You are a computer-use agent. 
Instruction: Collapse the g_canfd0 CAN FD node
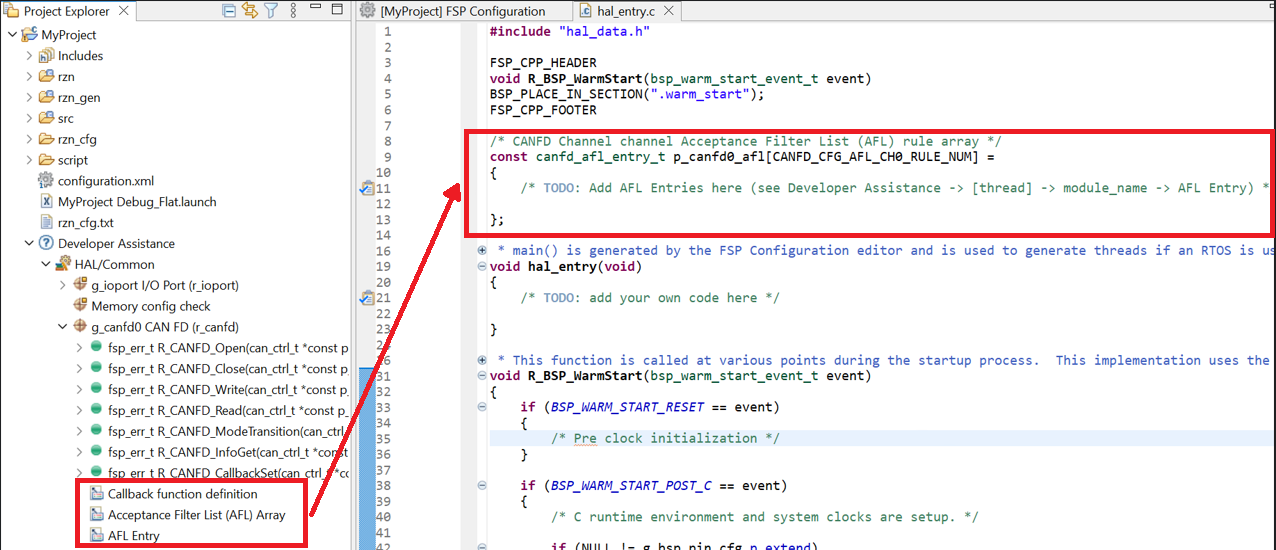click(x=63, y=327)
